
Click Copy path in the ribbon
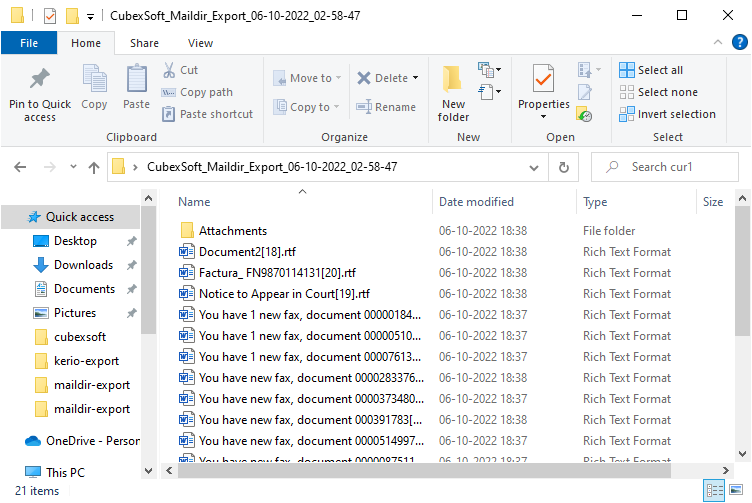pos(197,92)
